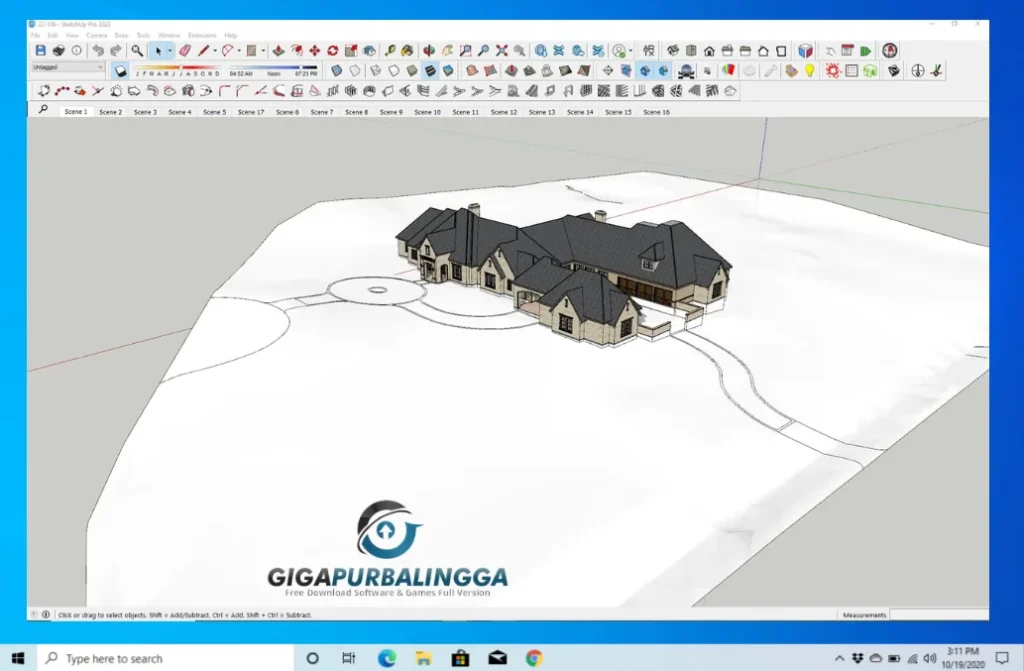Toggle shadows display on

120,69
